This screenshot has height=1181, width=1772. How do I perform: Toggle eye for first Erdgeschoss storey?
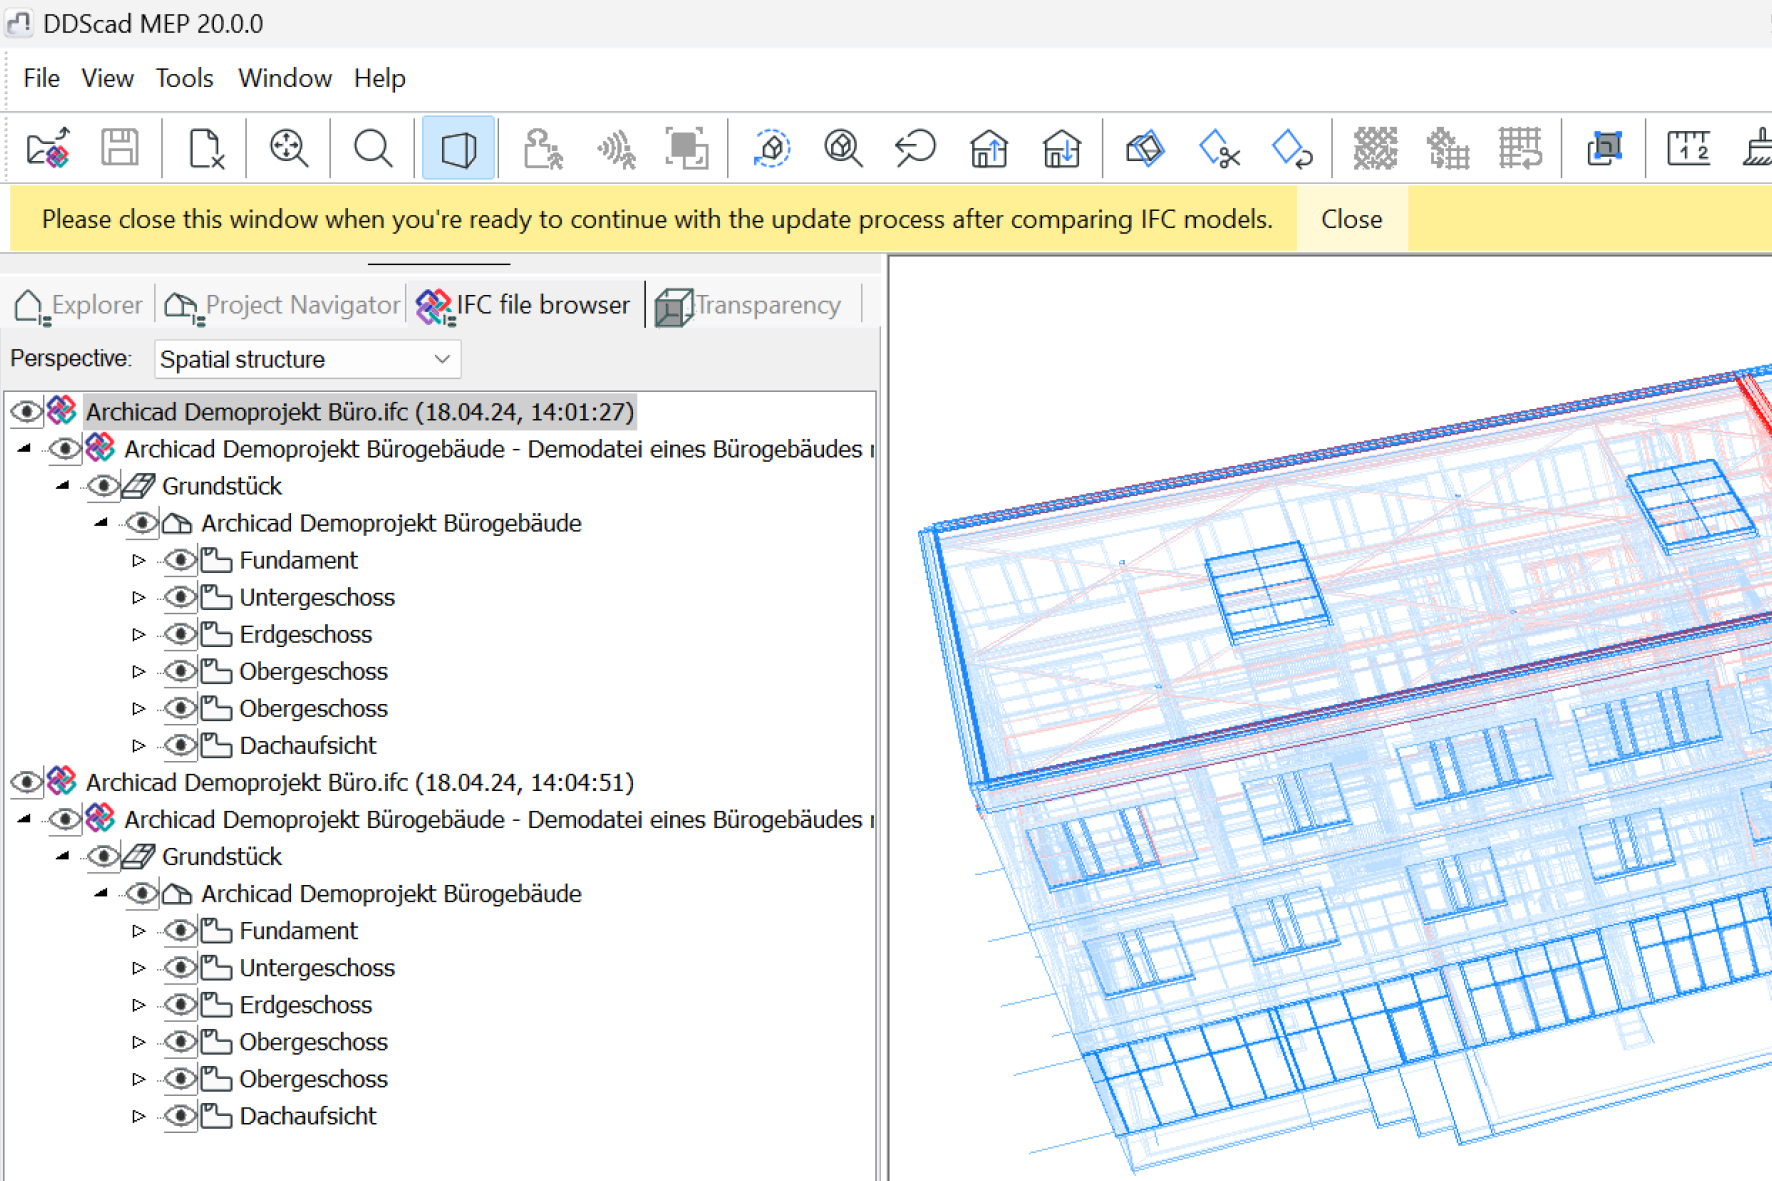tap(180, 634)
